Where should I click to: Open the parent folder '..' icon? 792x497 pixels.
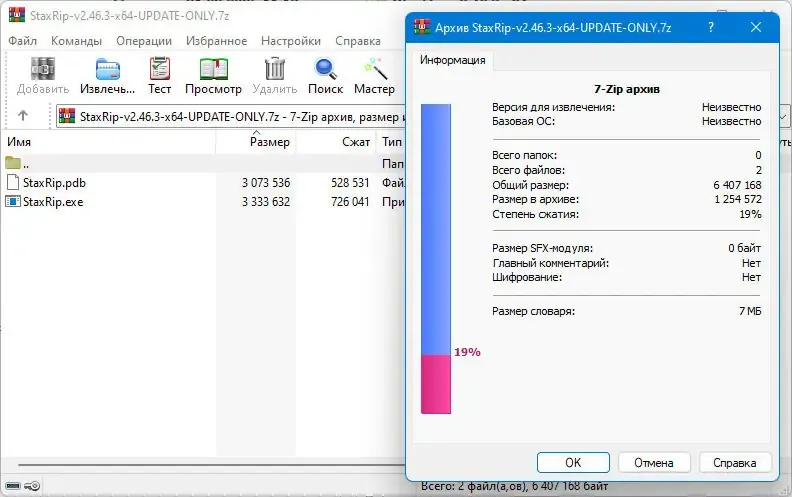[x=13, y=163]
